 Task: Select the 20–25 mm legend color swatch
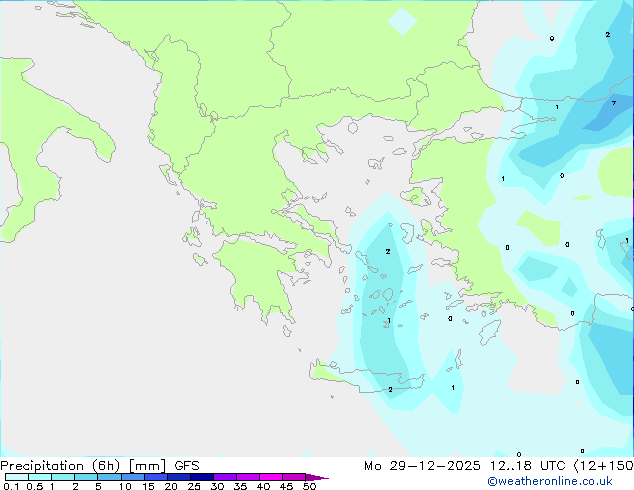(179, 477)
